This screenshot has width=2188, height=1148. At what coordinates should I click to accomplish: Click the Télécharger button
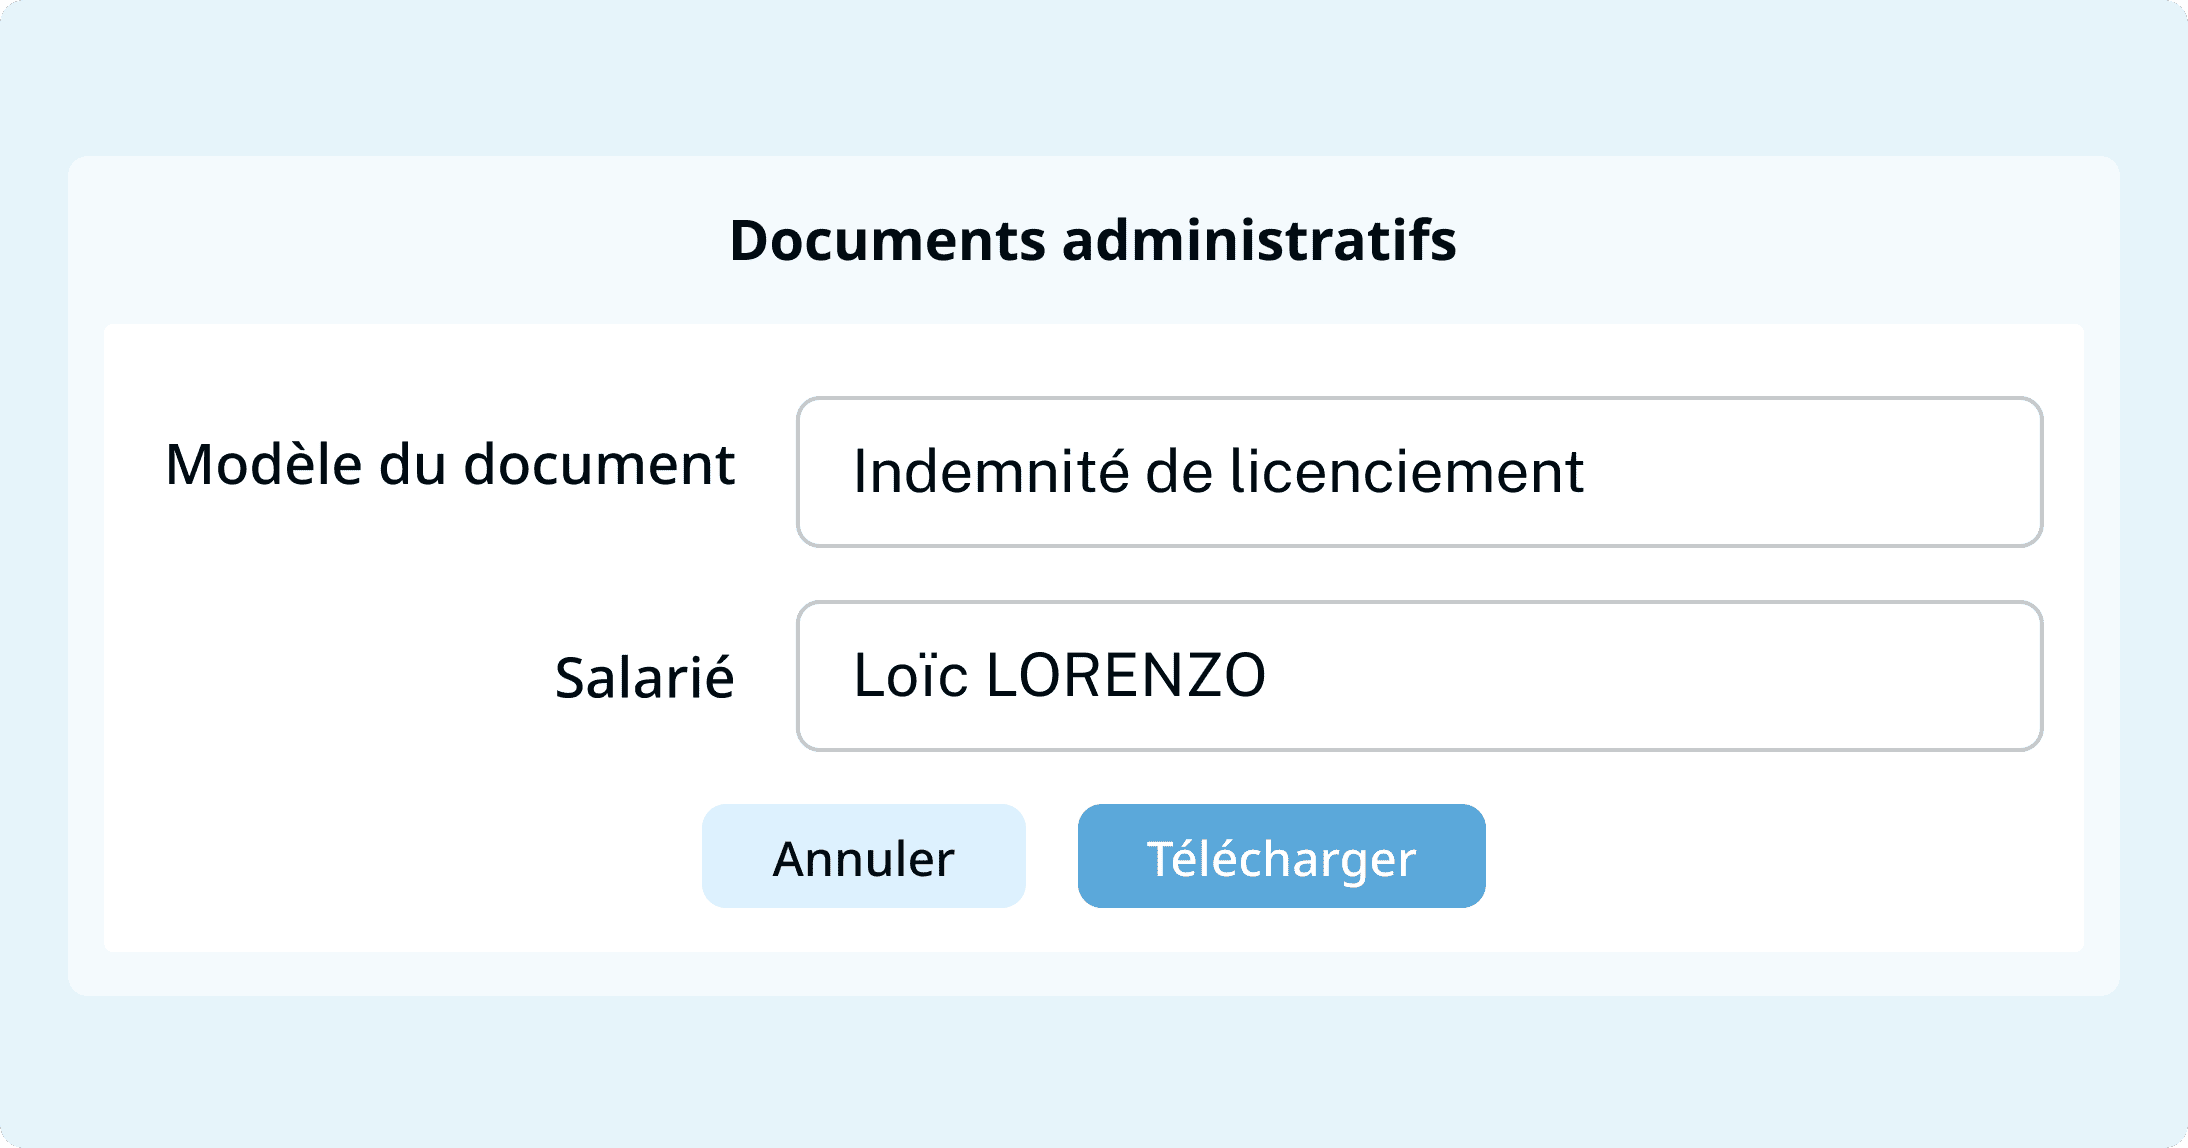(x=1281, y=857)
